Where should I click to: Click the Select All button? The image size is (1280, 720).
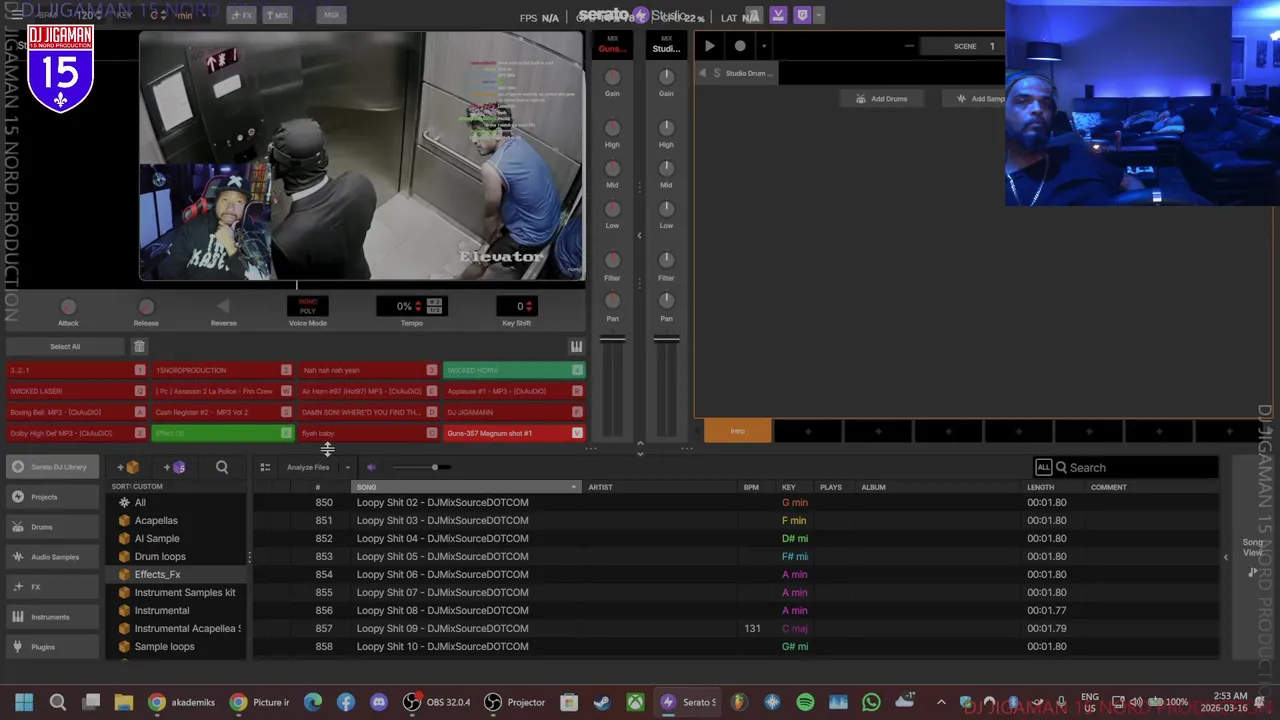tap(65, 347)
